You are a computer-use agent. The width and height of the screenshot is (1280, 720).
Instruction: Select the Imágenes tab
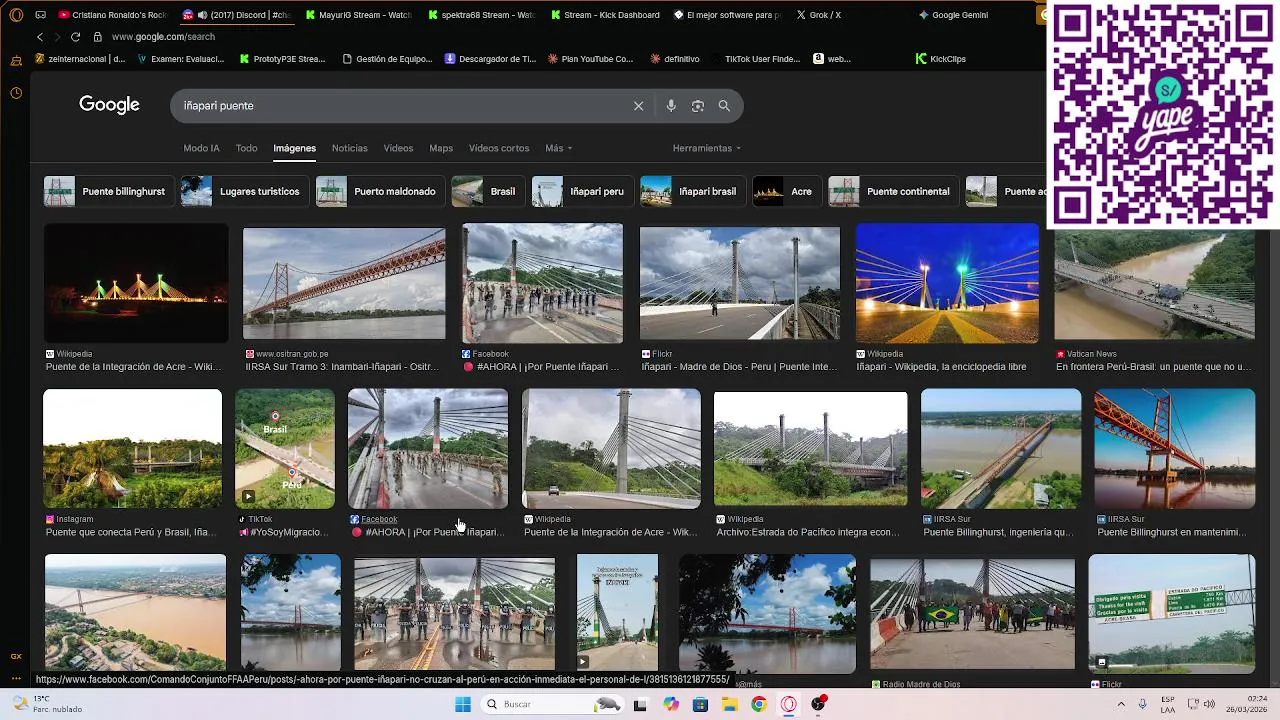click(x=294, y=148)
